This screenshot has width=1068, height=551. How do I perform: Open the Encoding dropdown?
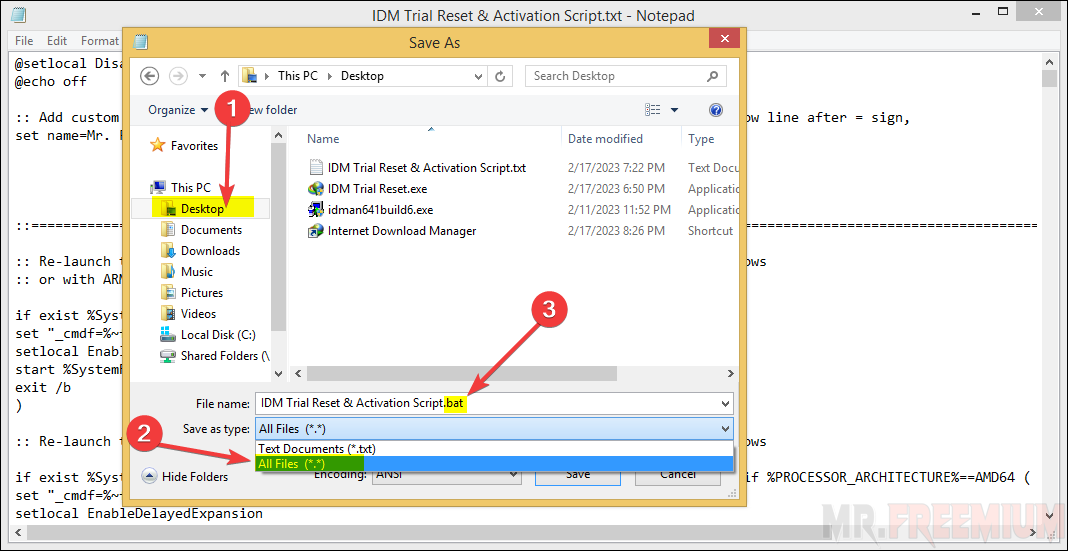pyautogui.click(x=447, y=475)
